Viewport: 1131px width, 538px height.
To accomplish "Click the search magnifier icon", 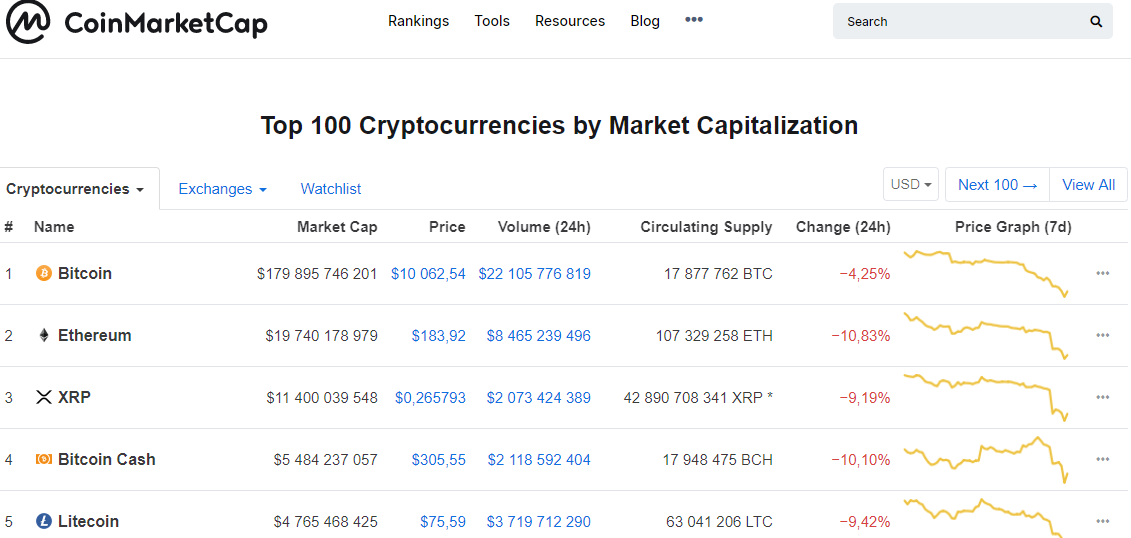I will click(1096, 21).
